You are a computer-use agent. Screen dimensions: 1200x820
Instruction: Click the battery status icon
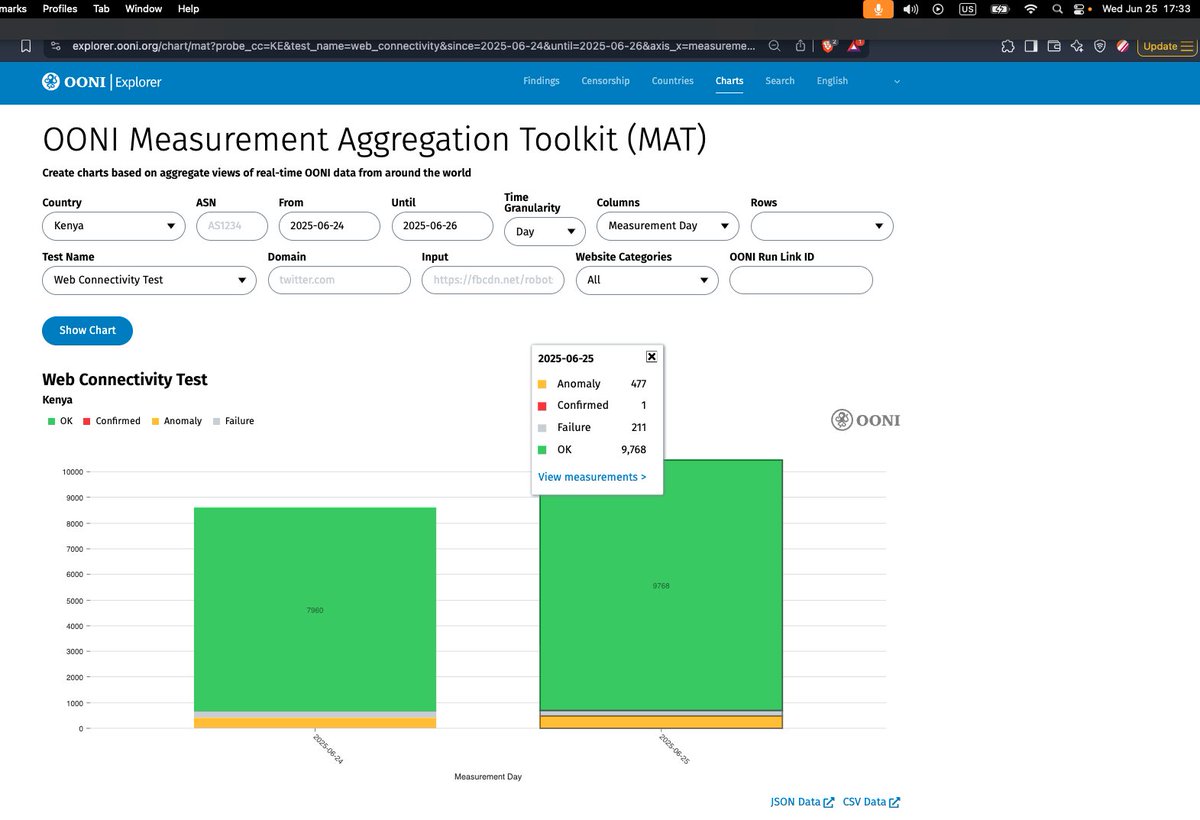[x=999, y=9]
